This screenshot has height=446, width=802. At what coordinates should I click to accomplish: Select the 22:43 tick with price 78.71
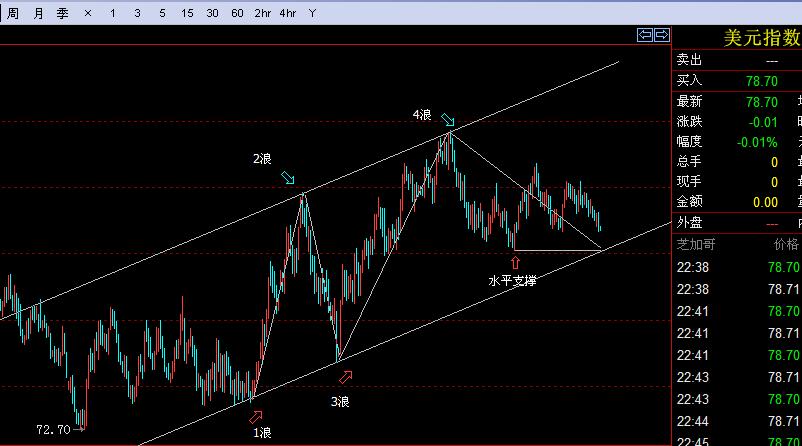737,377
